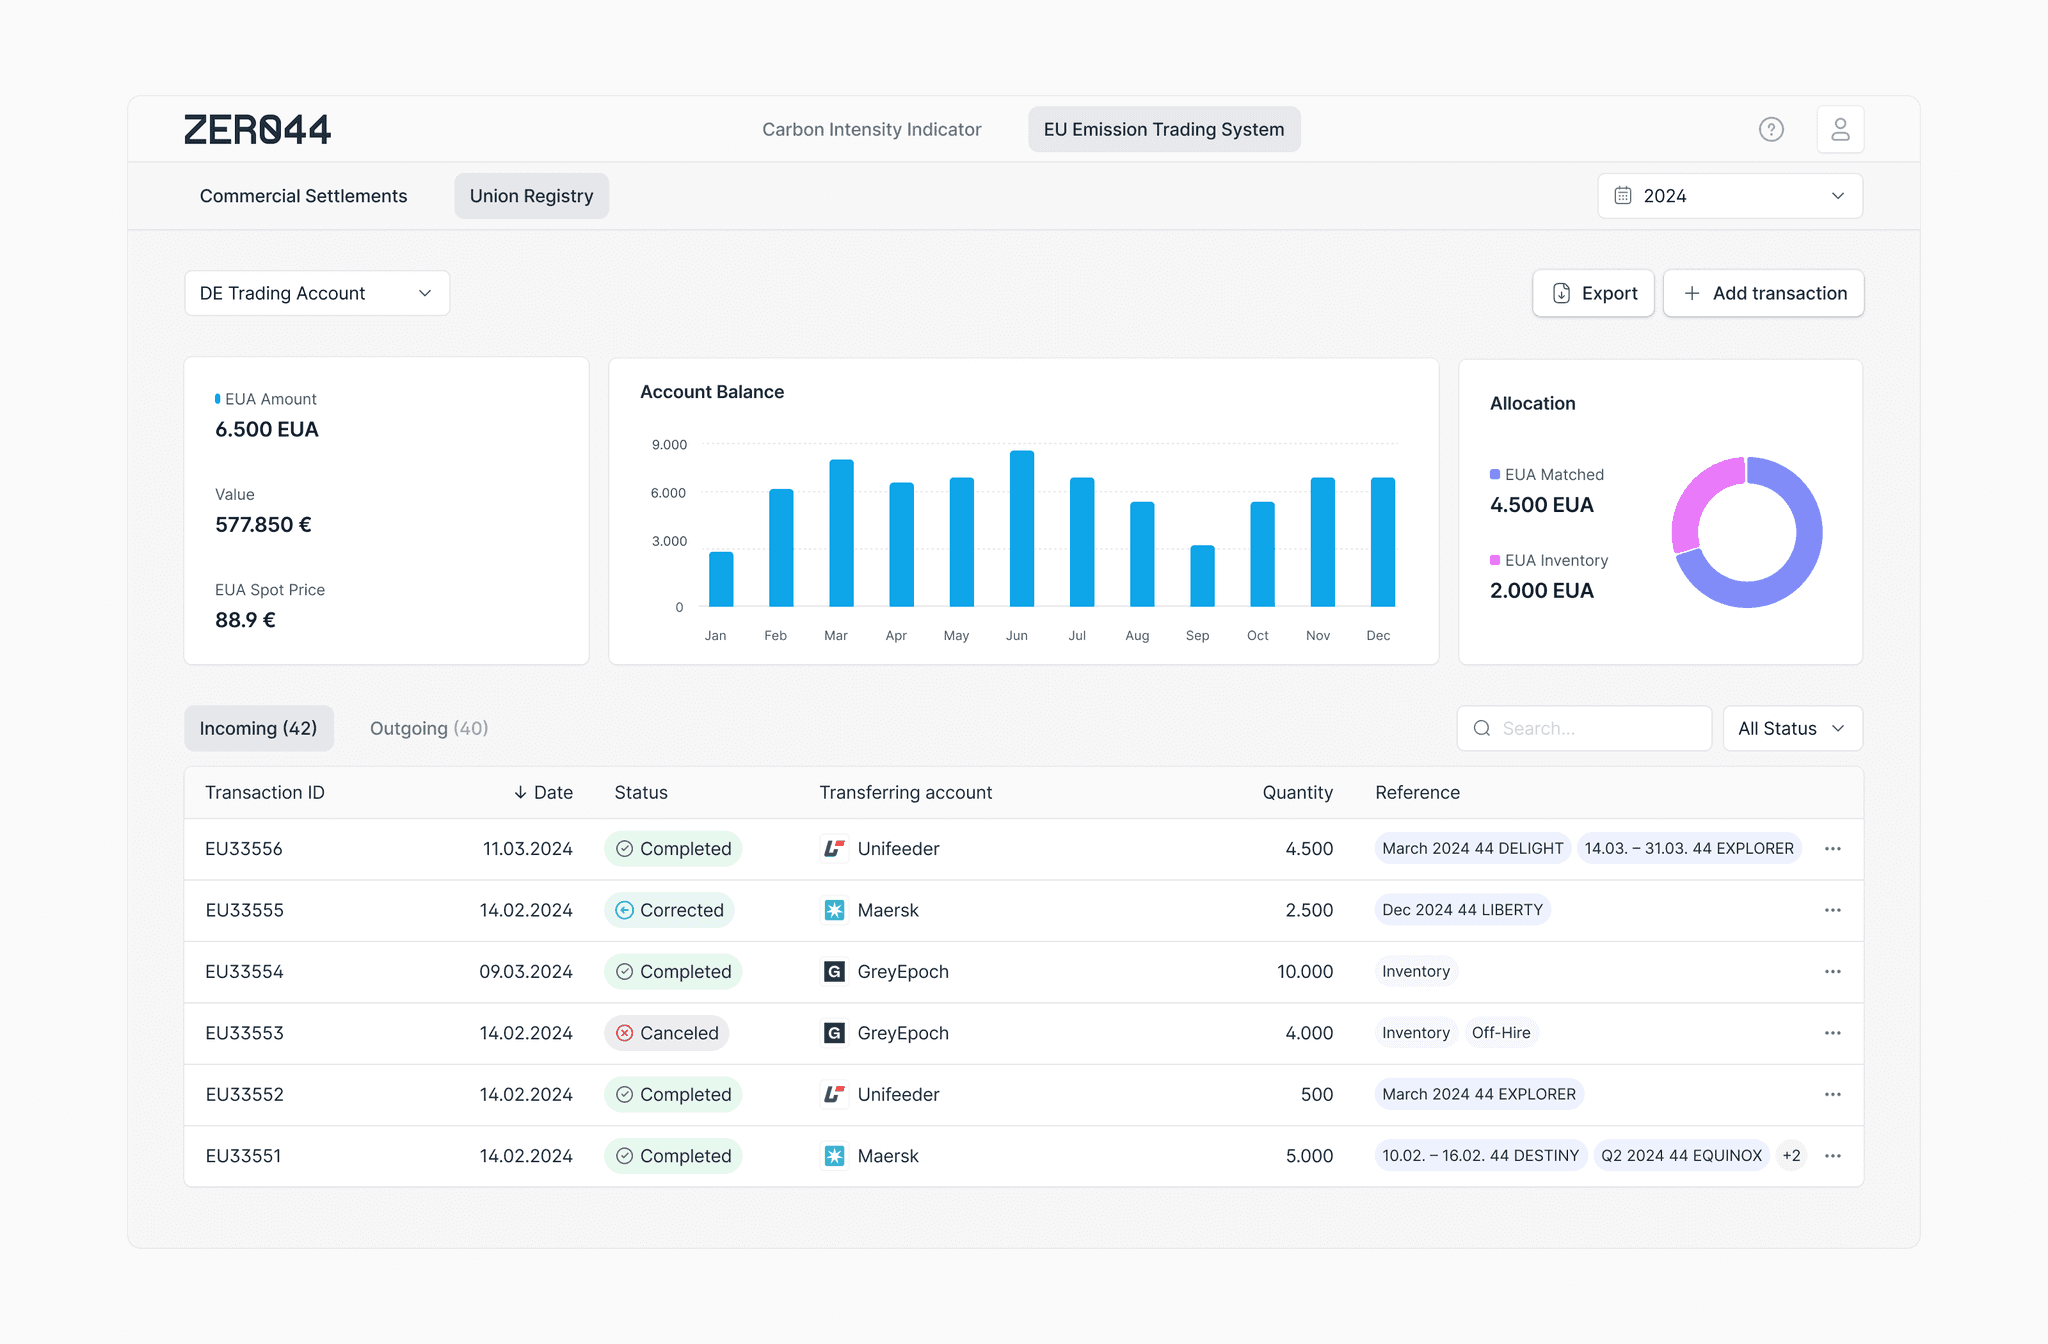Screen dimensions: 2048x1344
Task: Open the DE Trading Account selector
Action: click(316, 293)
